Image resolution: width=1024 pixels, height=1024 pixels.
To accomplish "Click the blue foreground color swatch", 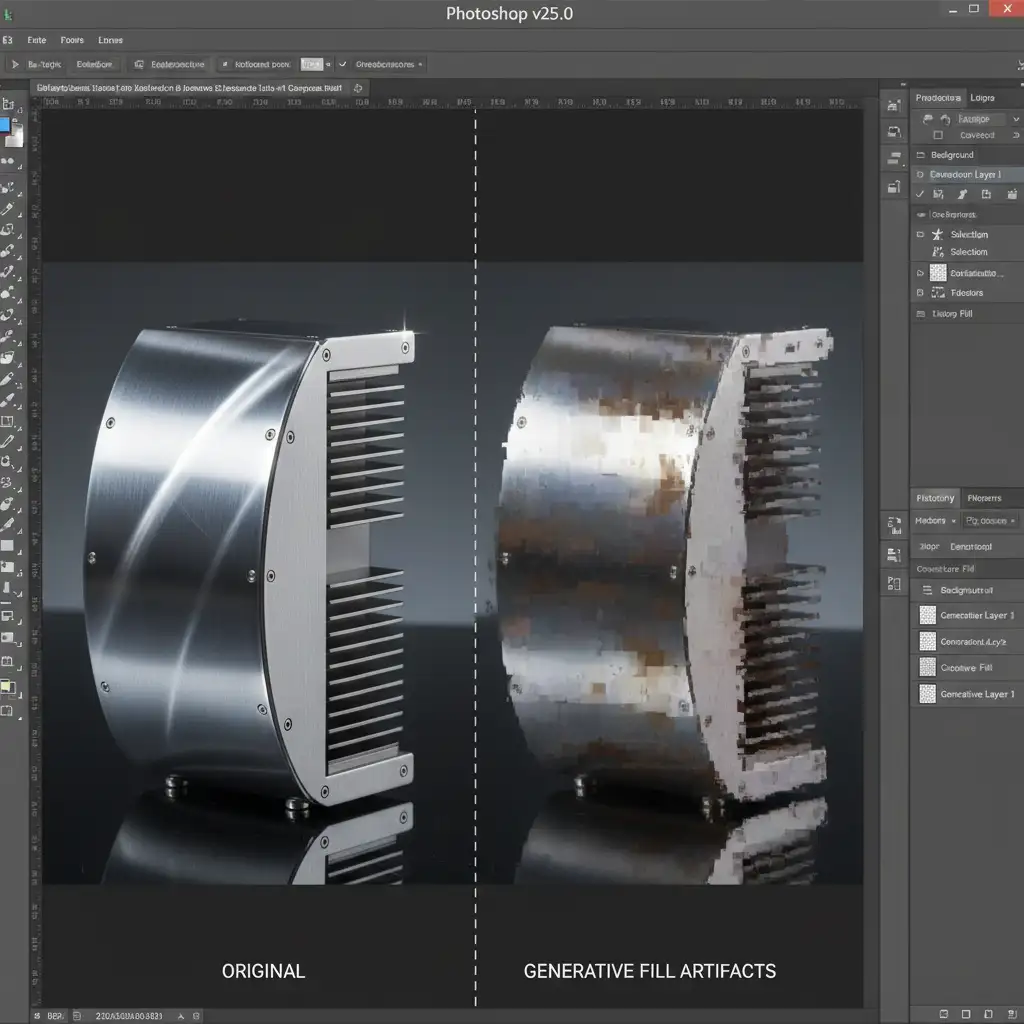I will pos(5,125).
